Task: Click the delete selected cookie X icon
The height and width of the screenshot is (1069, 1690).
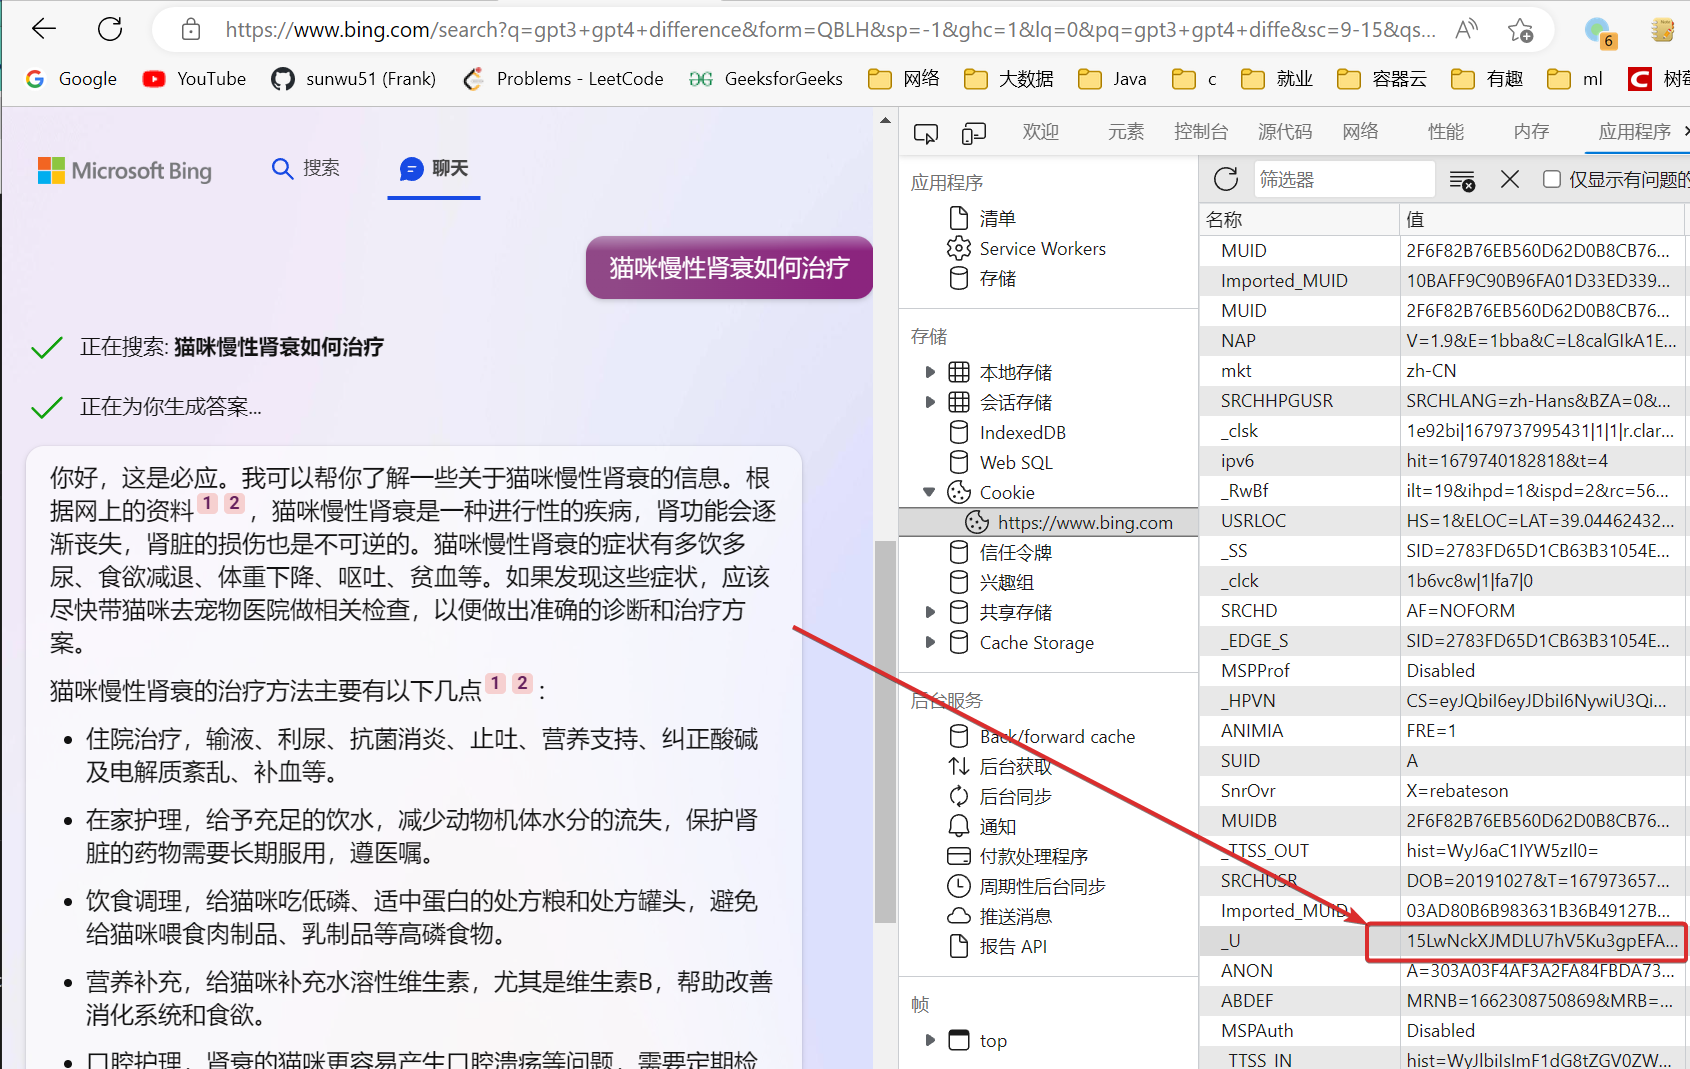Action: (x=1510, y=180)
